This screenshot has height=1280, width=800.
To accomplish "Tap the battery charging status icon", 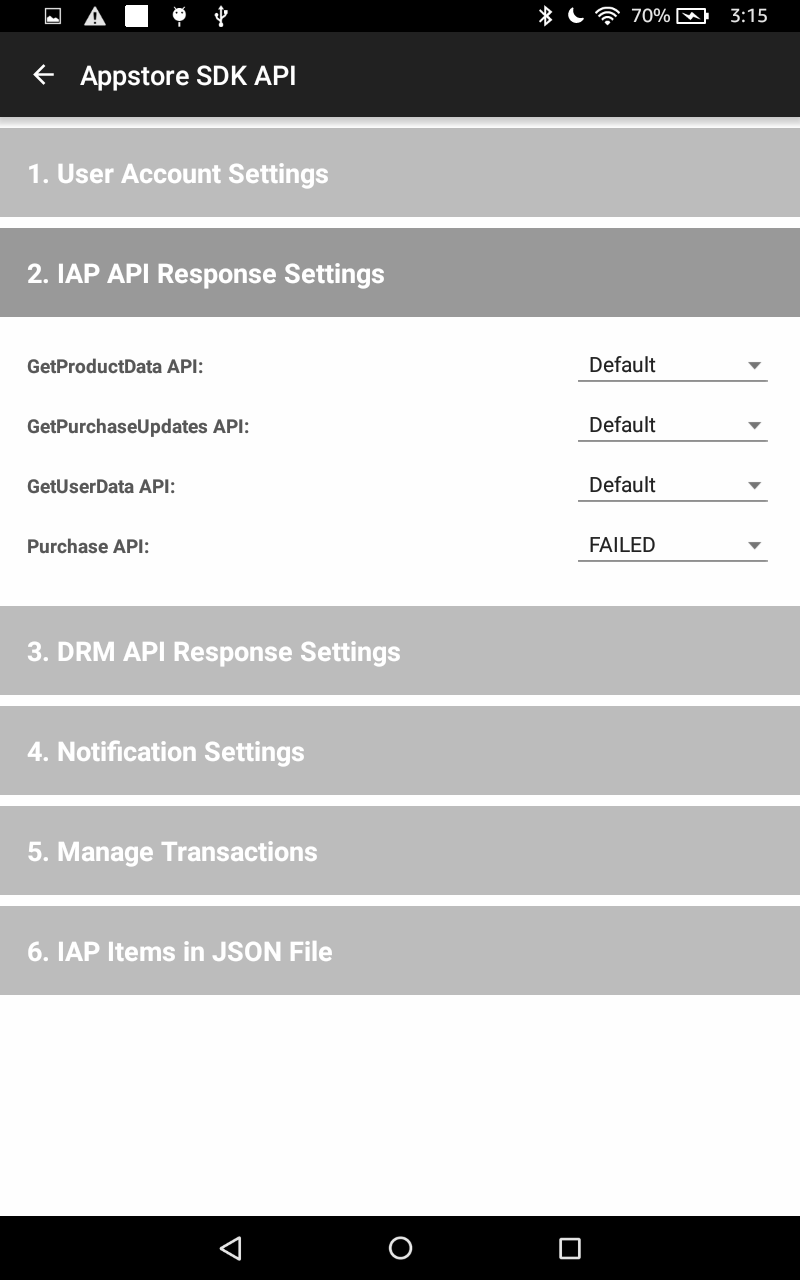I will (x=692, y=15).
